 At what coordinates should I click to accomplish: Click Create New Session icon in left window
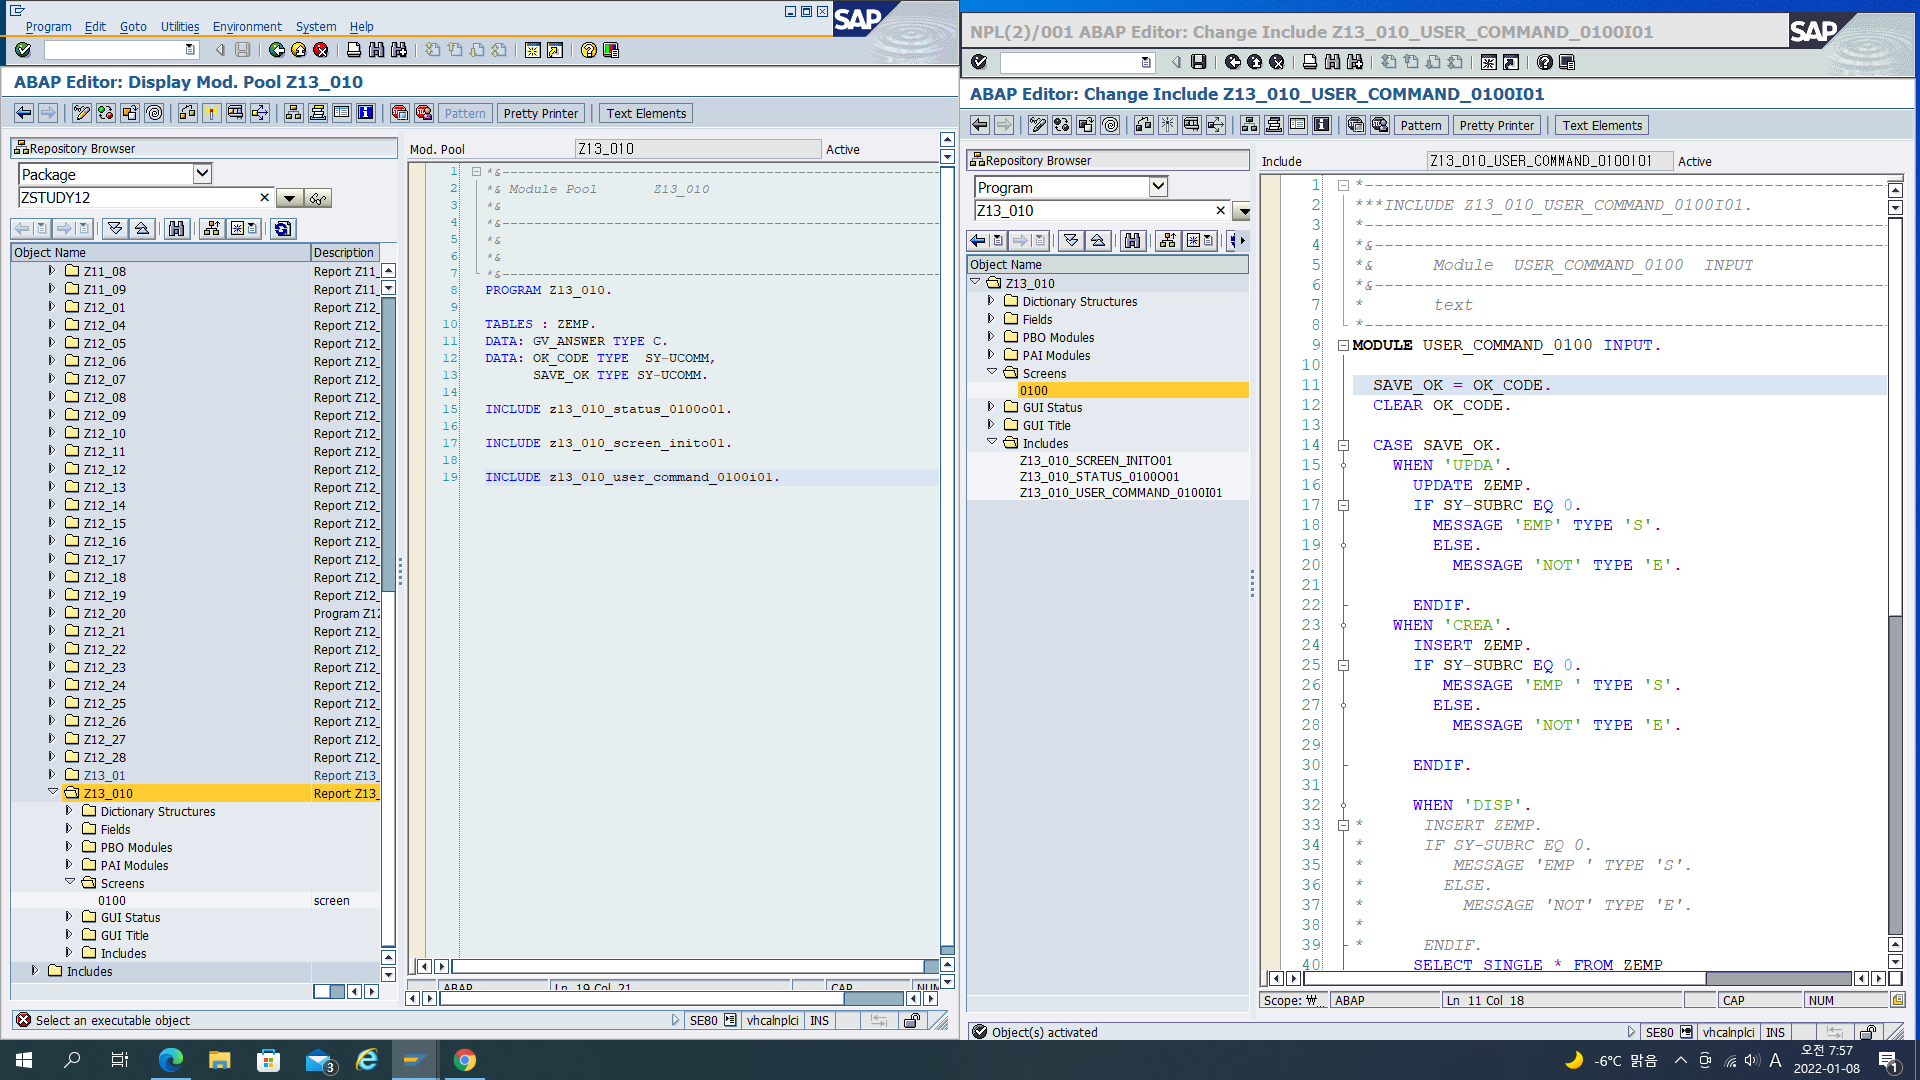pos(533,50)
